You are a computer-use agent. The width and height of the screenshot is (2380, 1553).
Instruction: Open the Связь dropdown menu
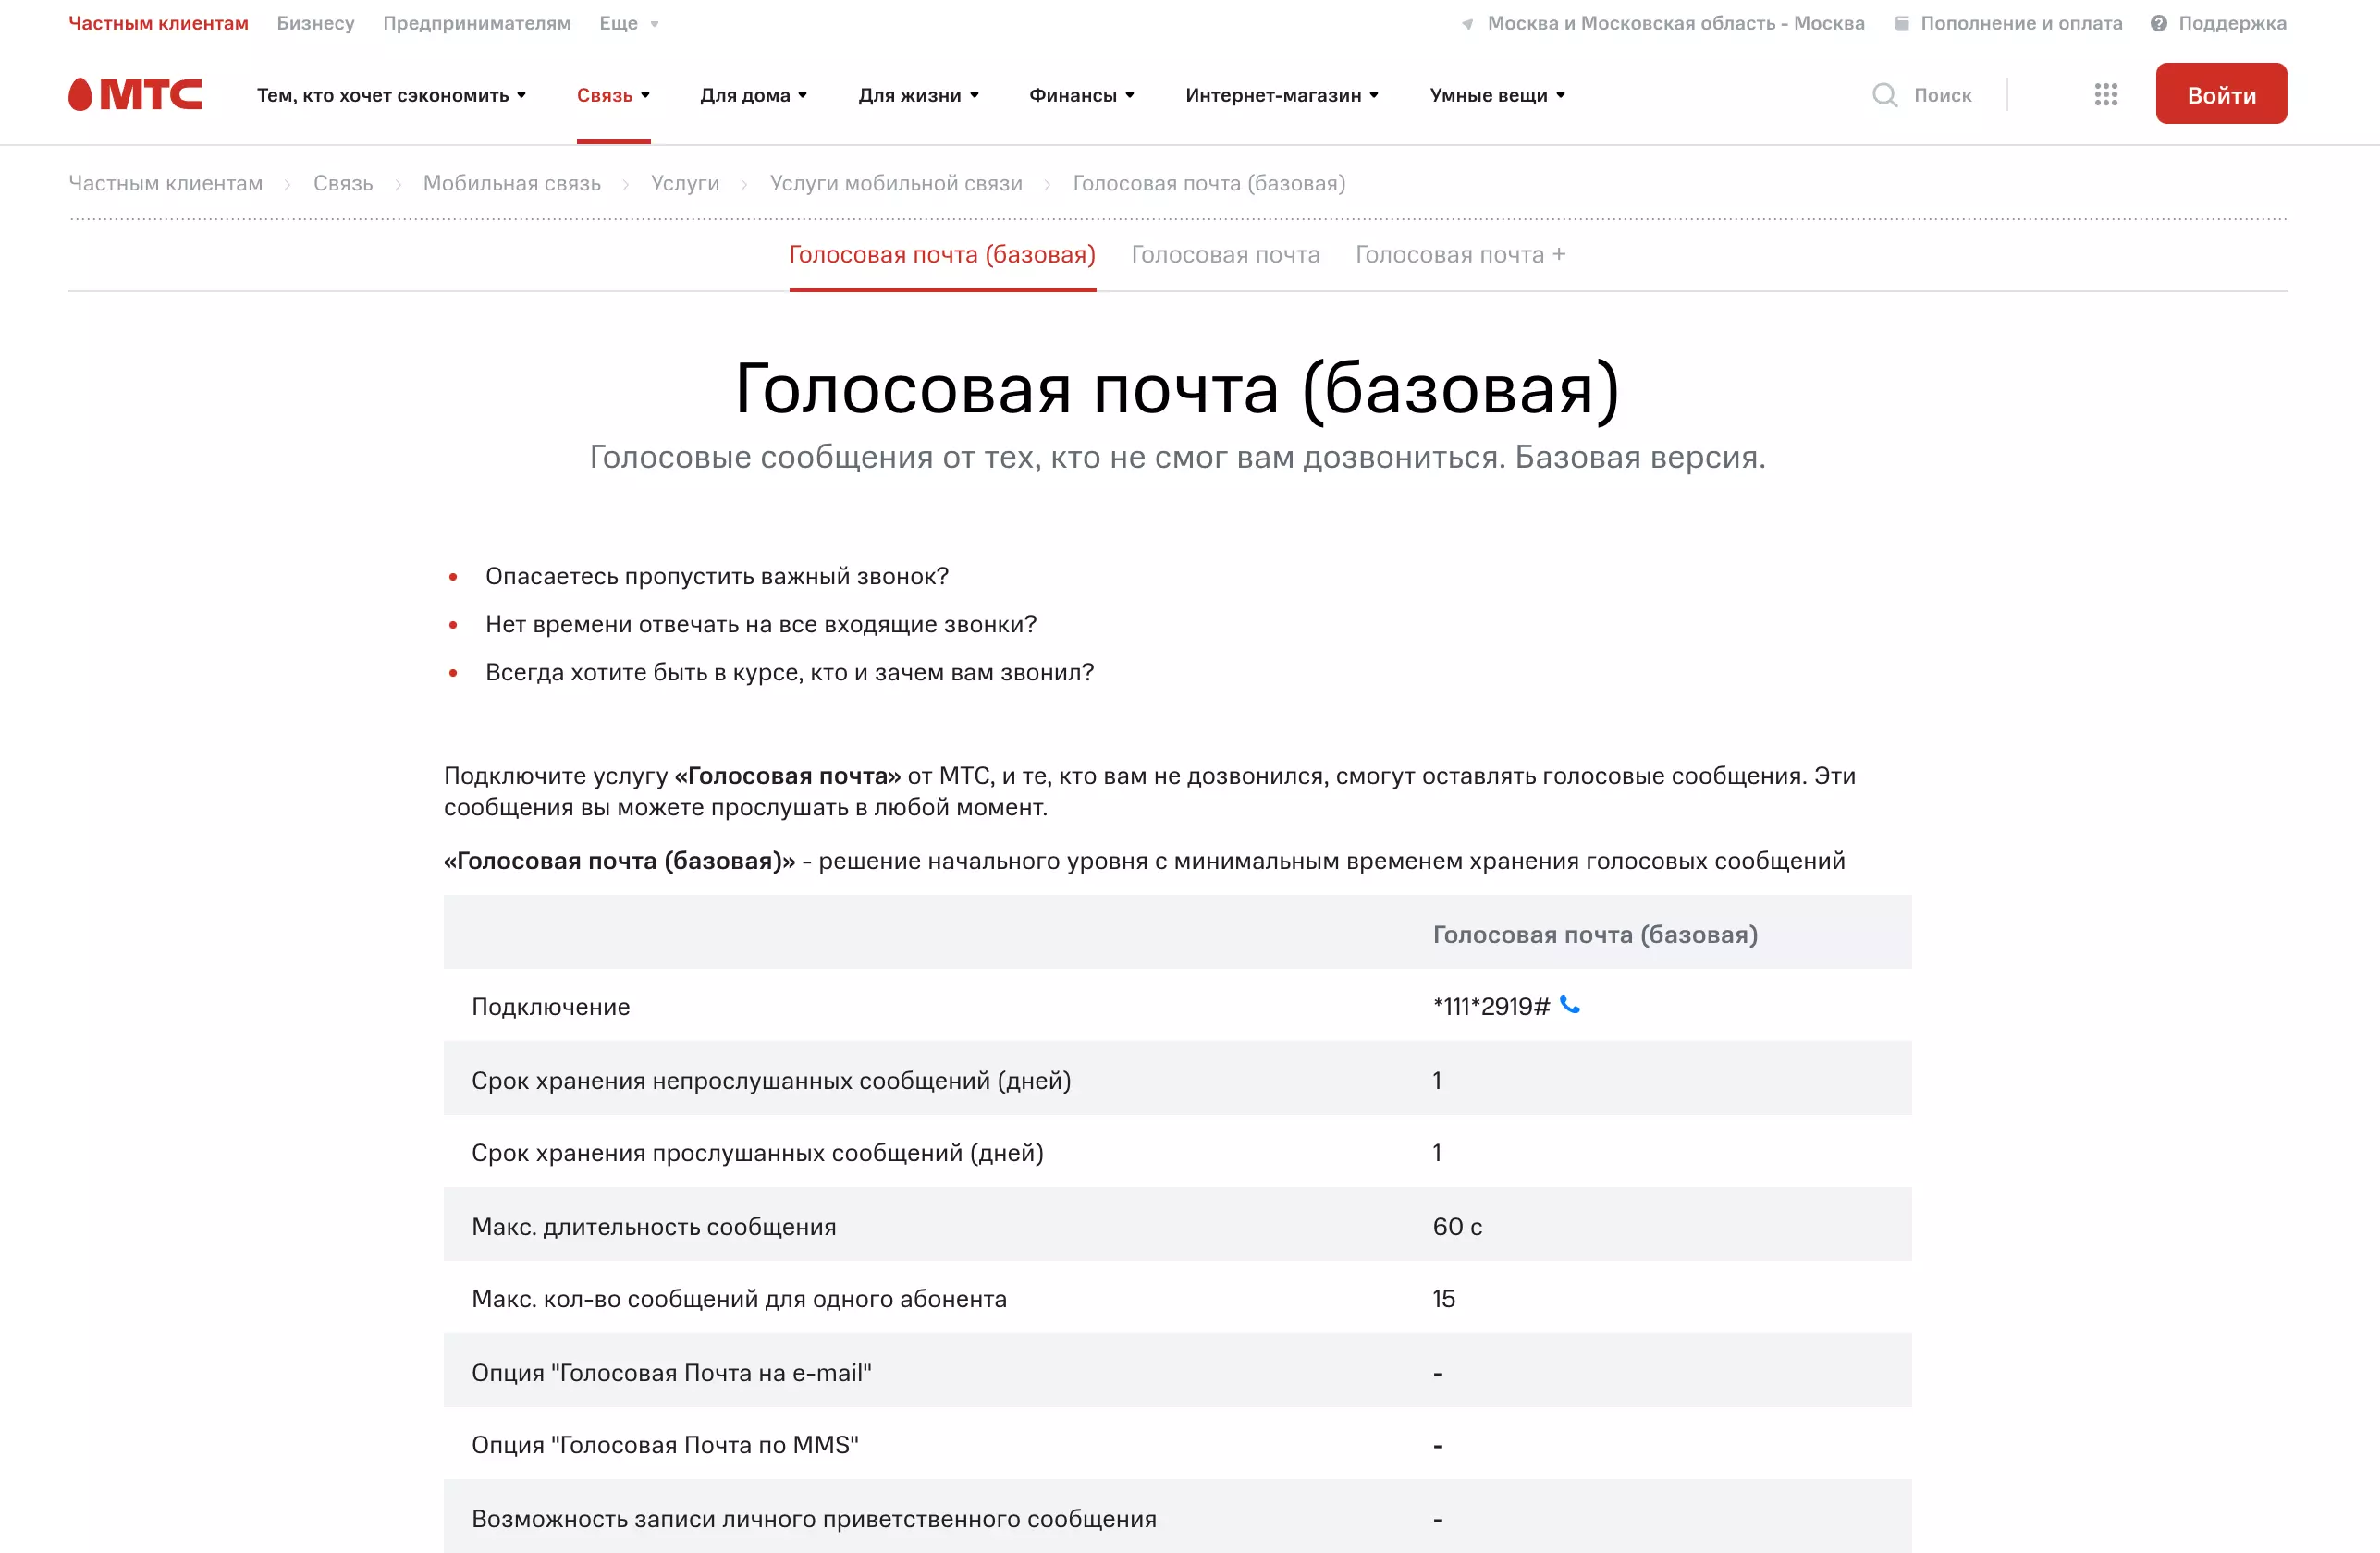613,95
